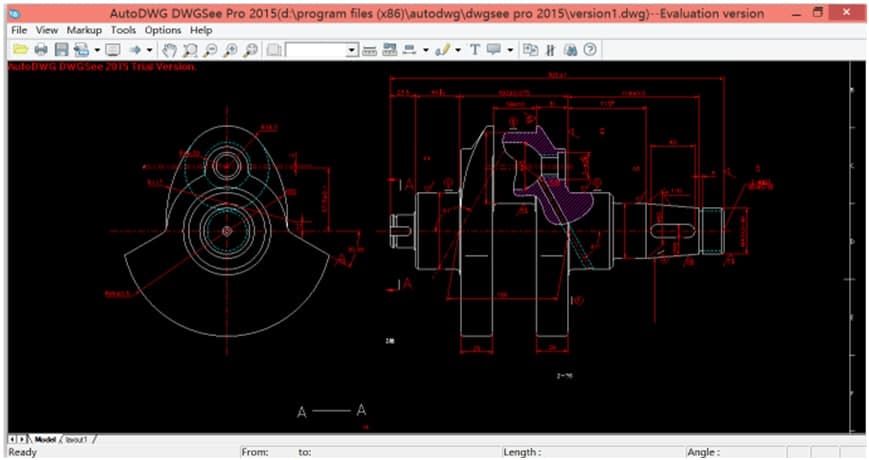The width and height of the screenshot is (869, 460).
Task: Expand the layer combo box dropdown
Action: (351, 49)
